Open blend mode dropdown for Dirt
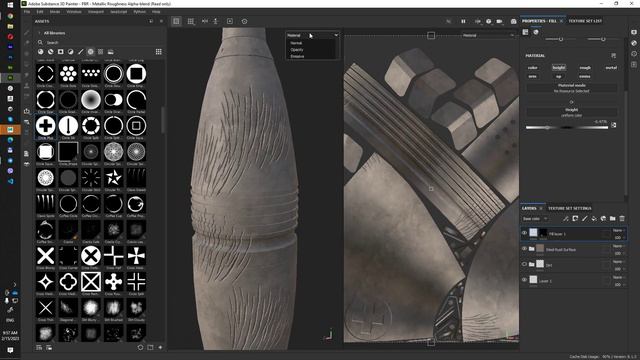Image resolution: width=640 pixels, height=360 pixels. click(x=618, y=262)
